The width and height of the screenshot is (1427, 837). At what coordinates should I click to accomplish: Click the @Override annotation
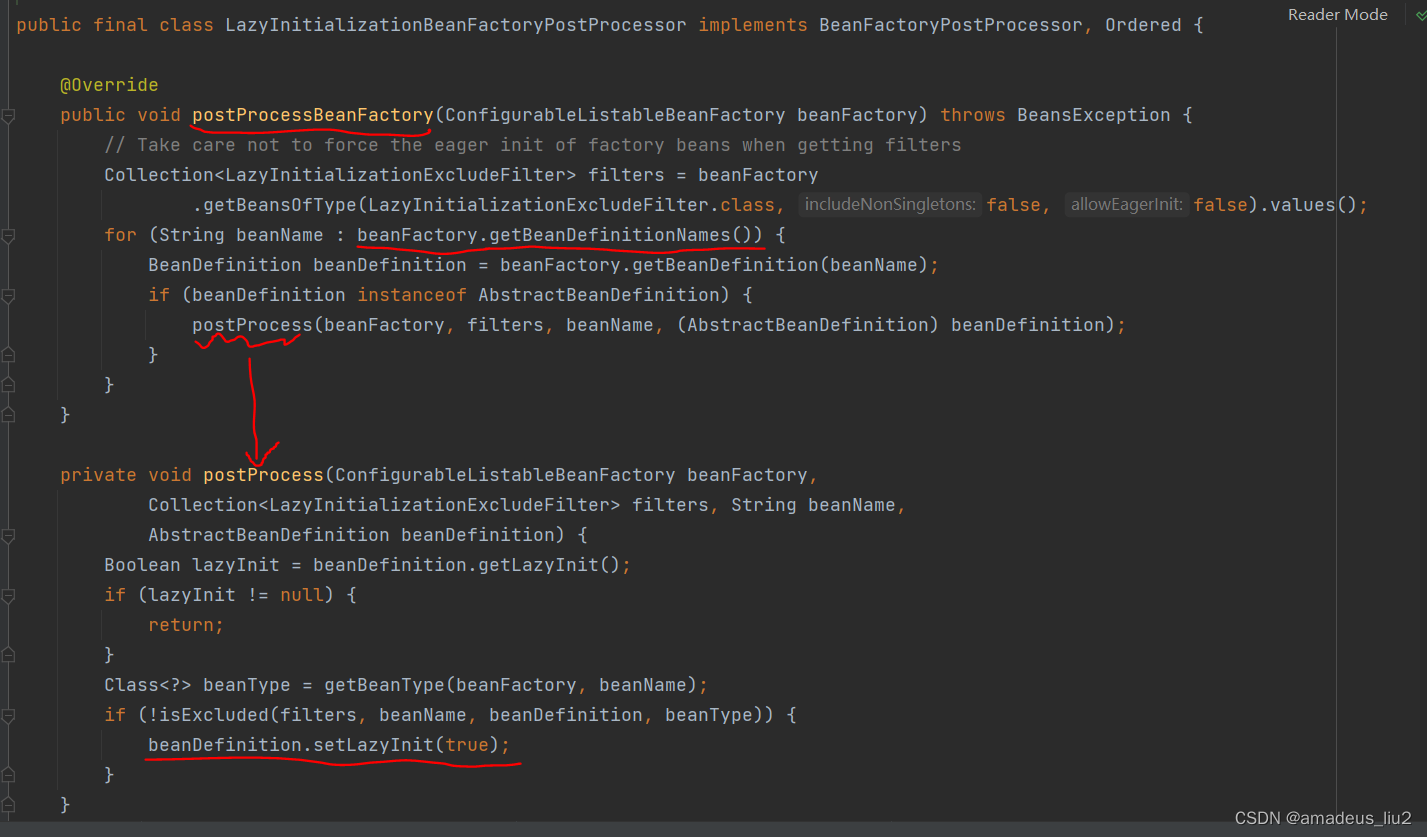109,85
